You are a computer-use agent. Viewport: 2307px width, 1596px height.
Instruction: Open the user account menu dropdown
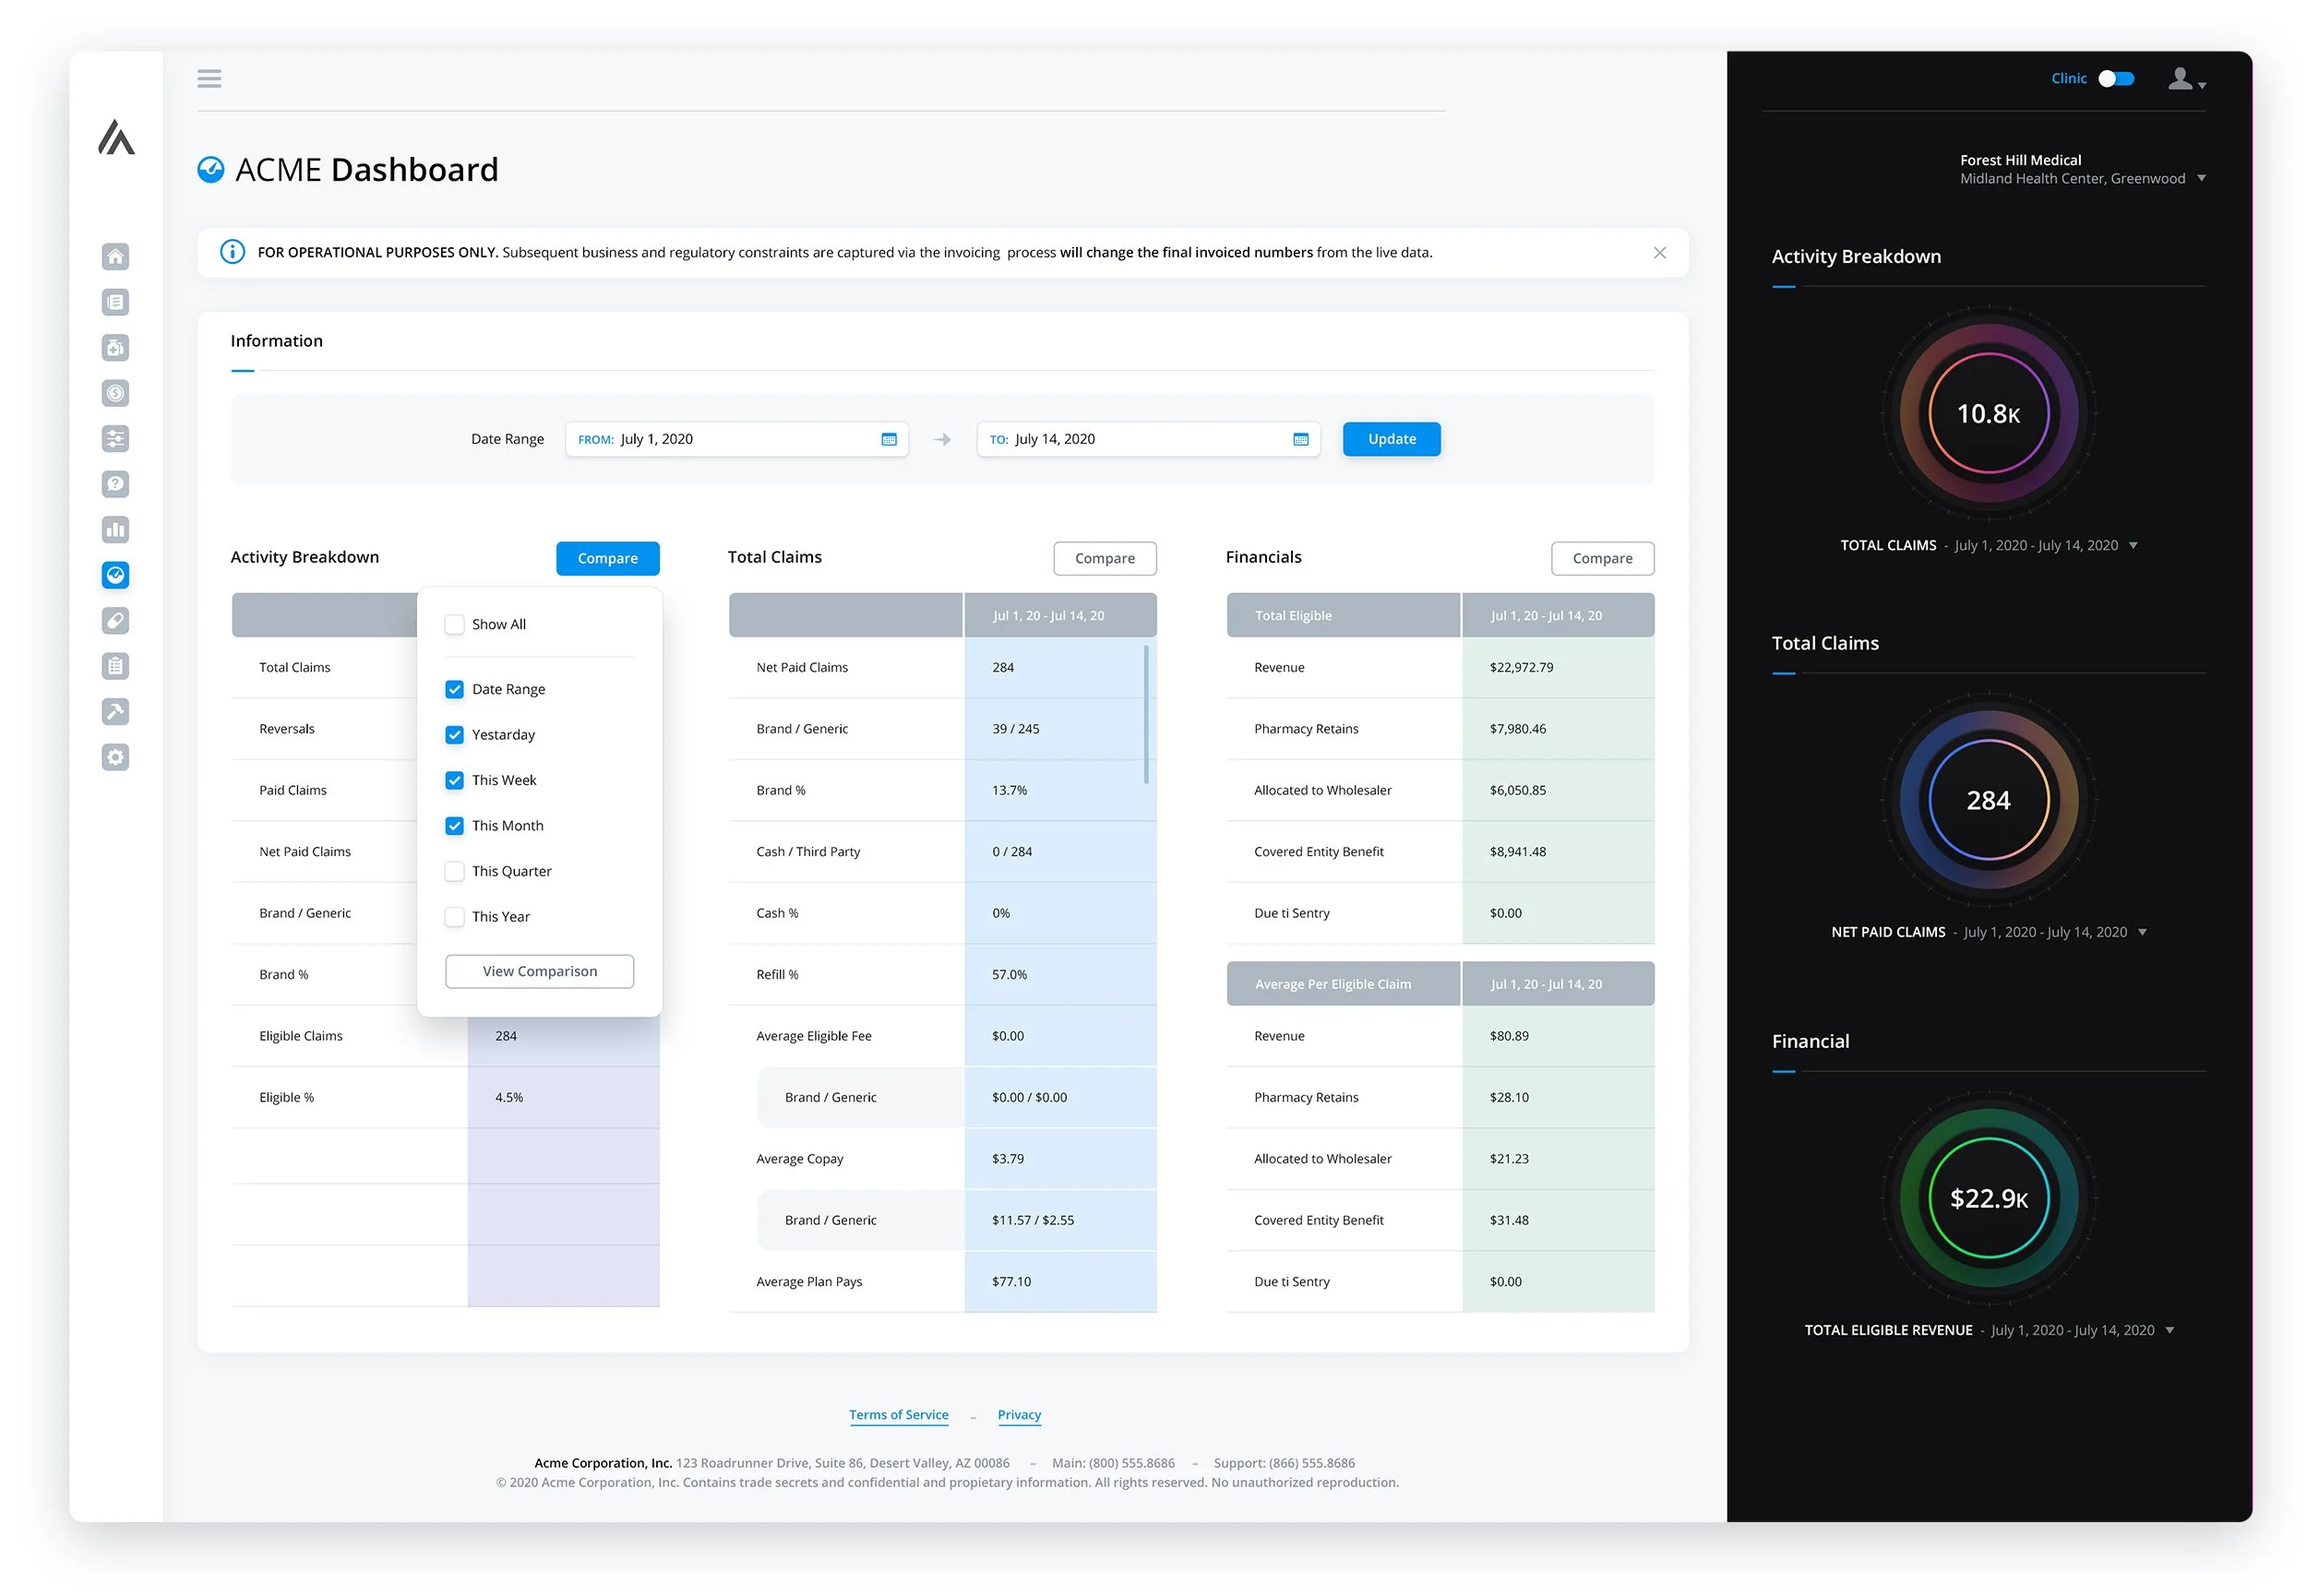coord(2186,79)
